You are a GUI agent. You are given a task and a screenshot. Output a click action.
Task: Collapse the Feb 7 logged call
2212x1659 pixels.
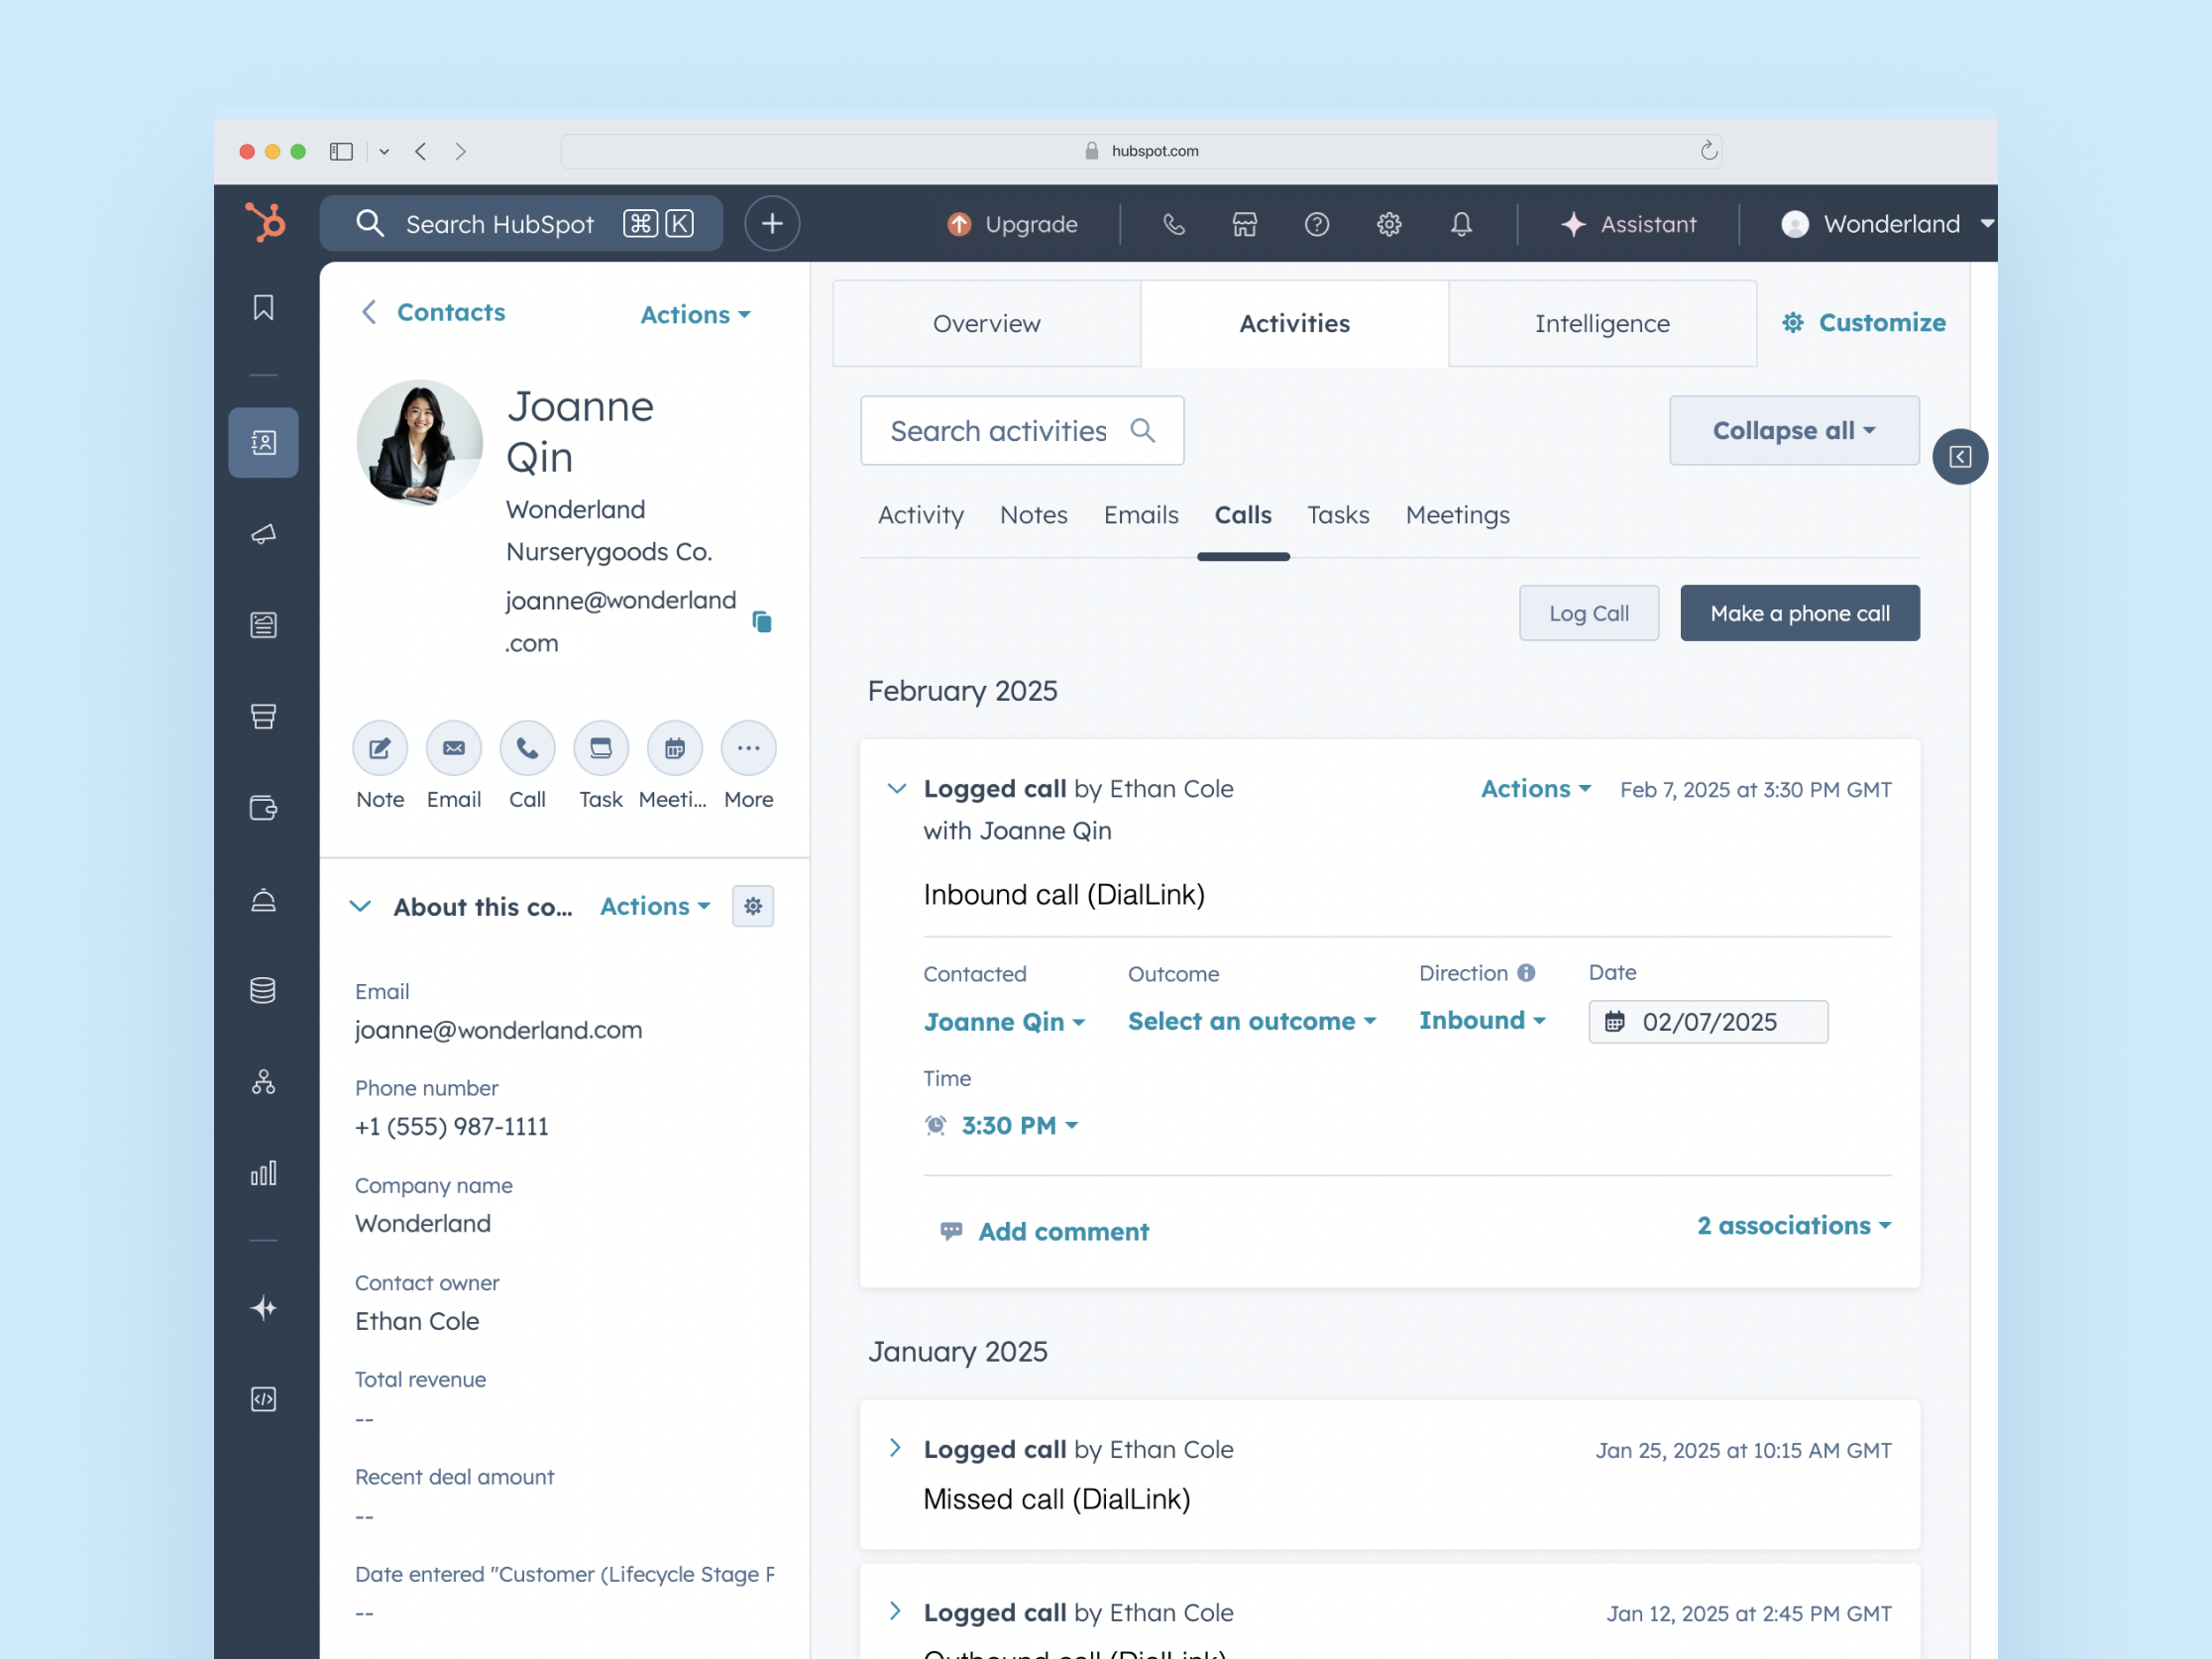point(896,789)
